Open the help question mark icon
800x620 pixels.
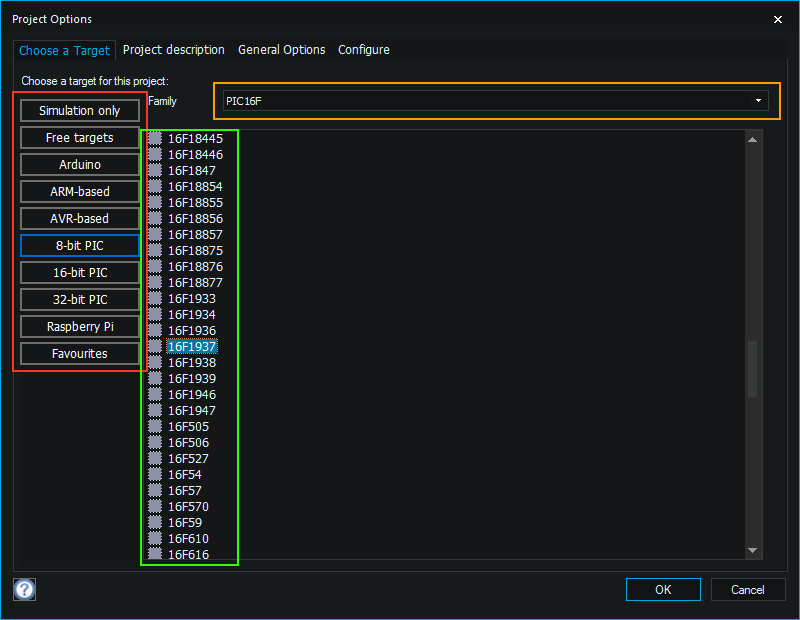(x=24, y=589)
